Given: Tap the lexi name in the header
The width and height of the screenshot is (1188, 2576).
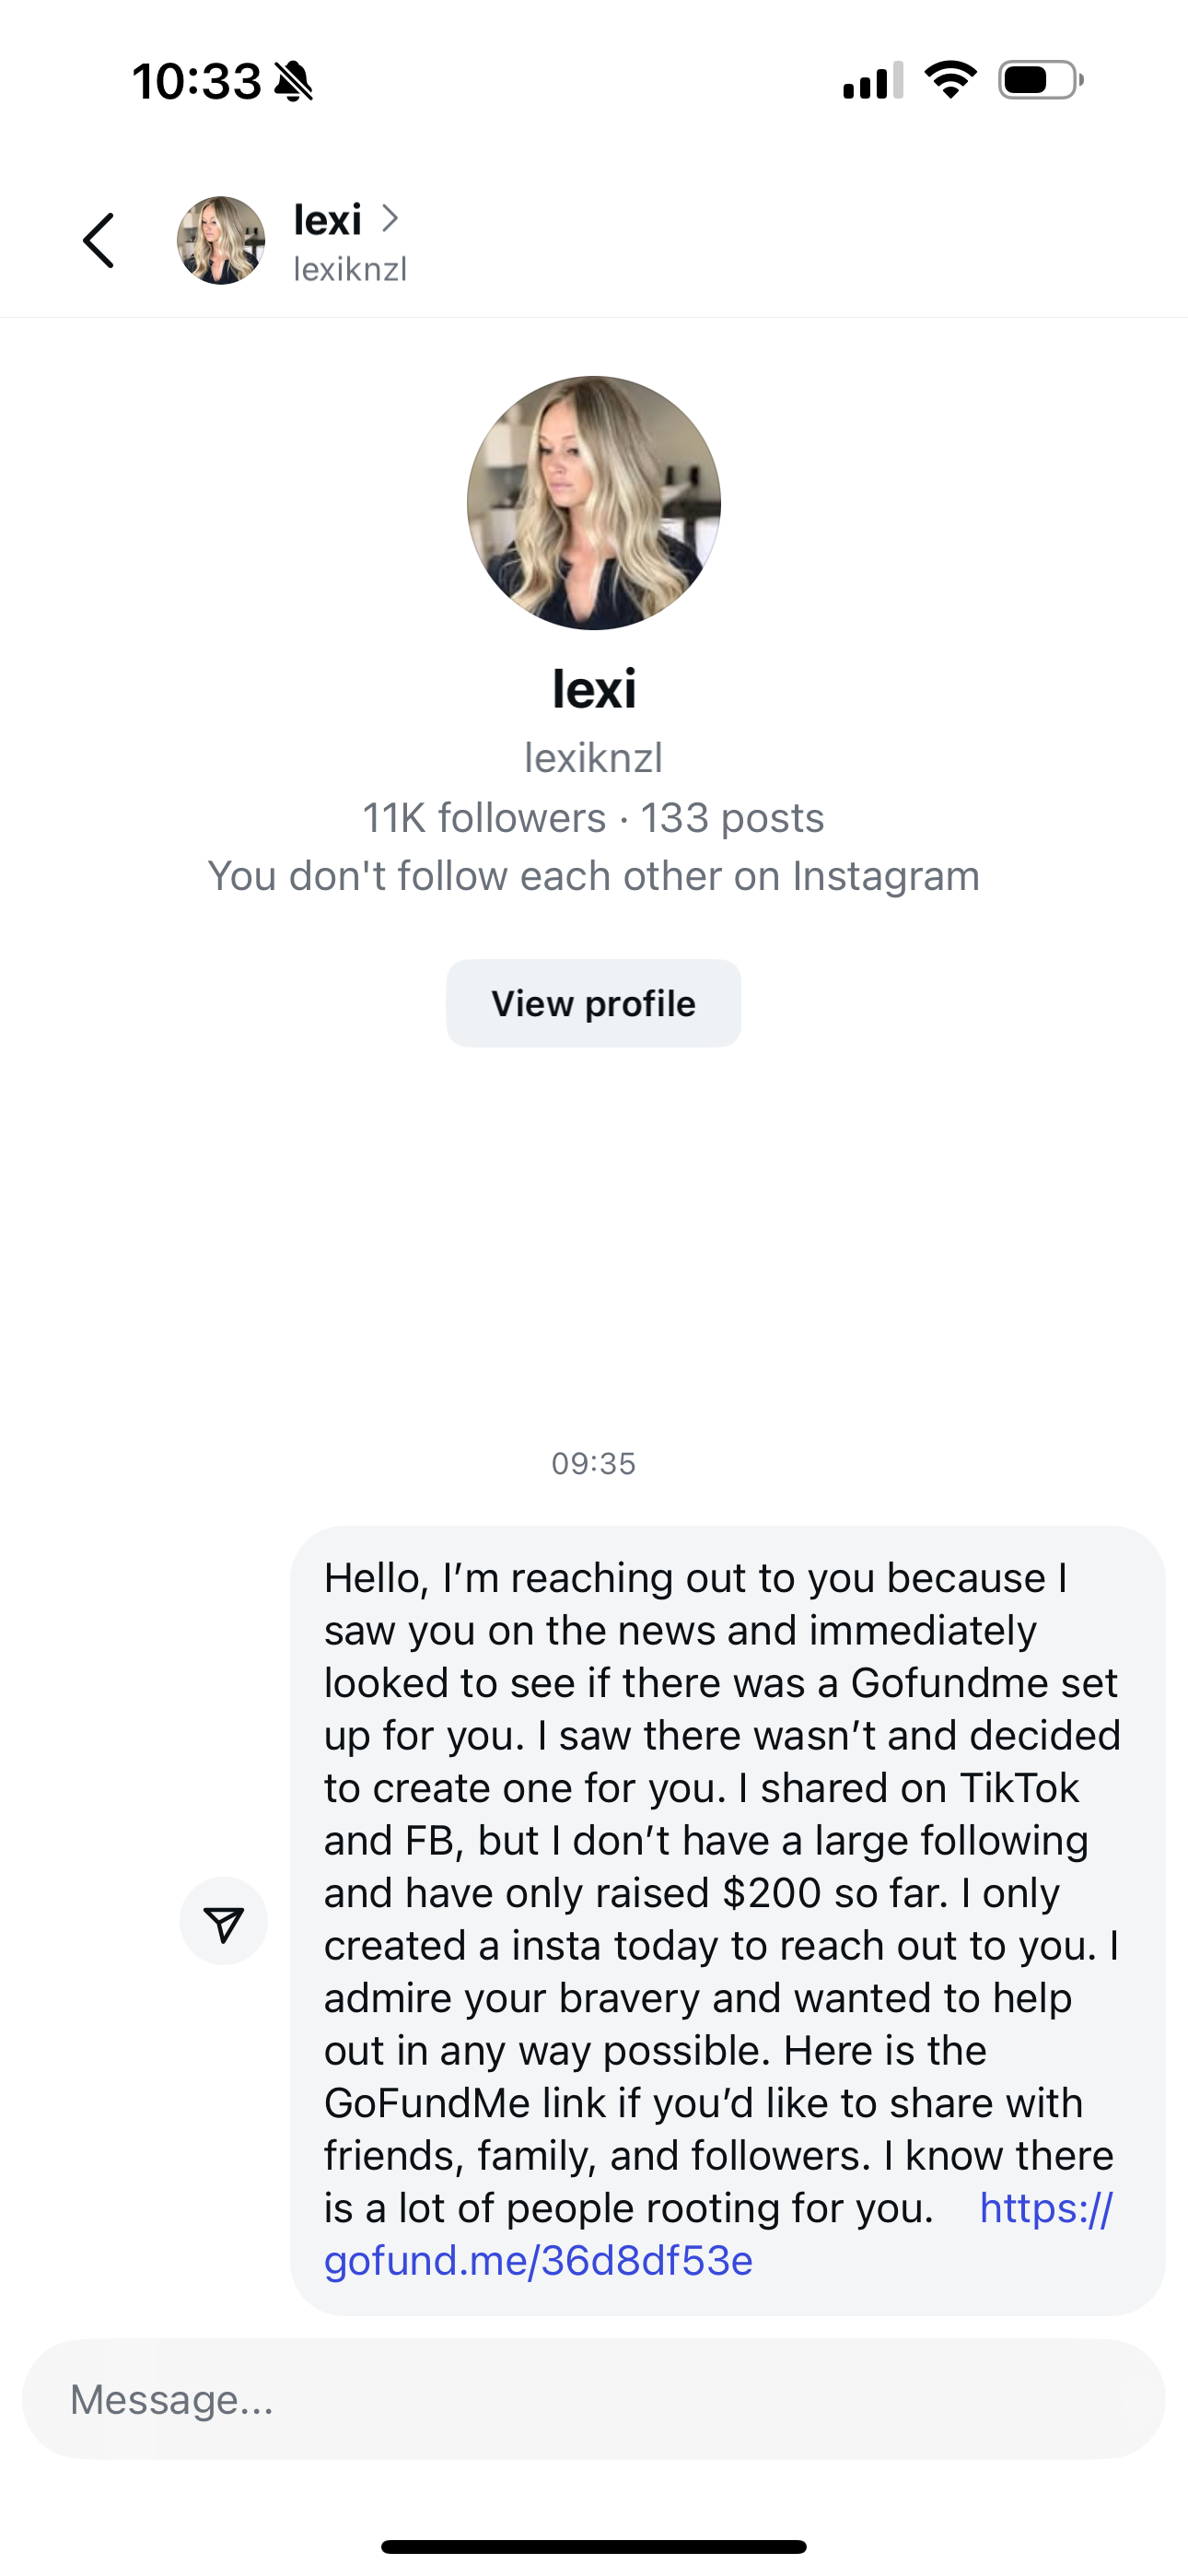Looking at the screenshot, I should coord(327,220).
